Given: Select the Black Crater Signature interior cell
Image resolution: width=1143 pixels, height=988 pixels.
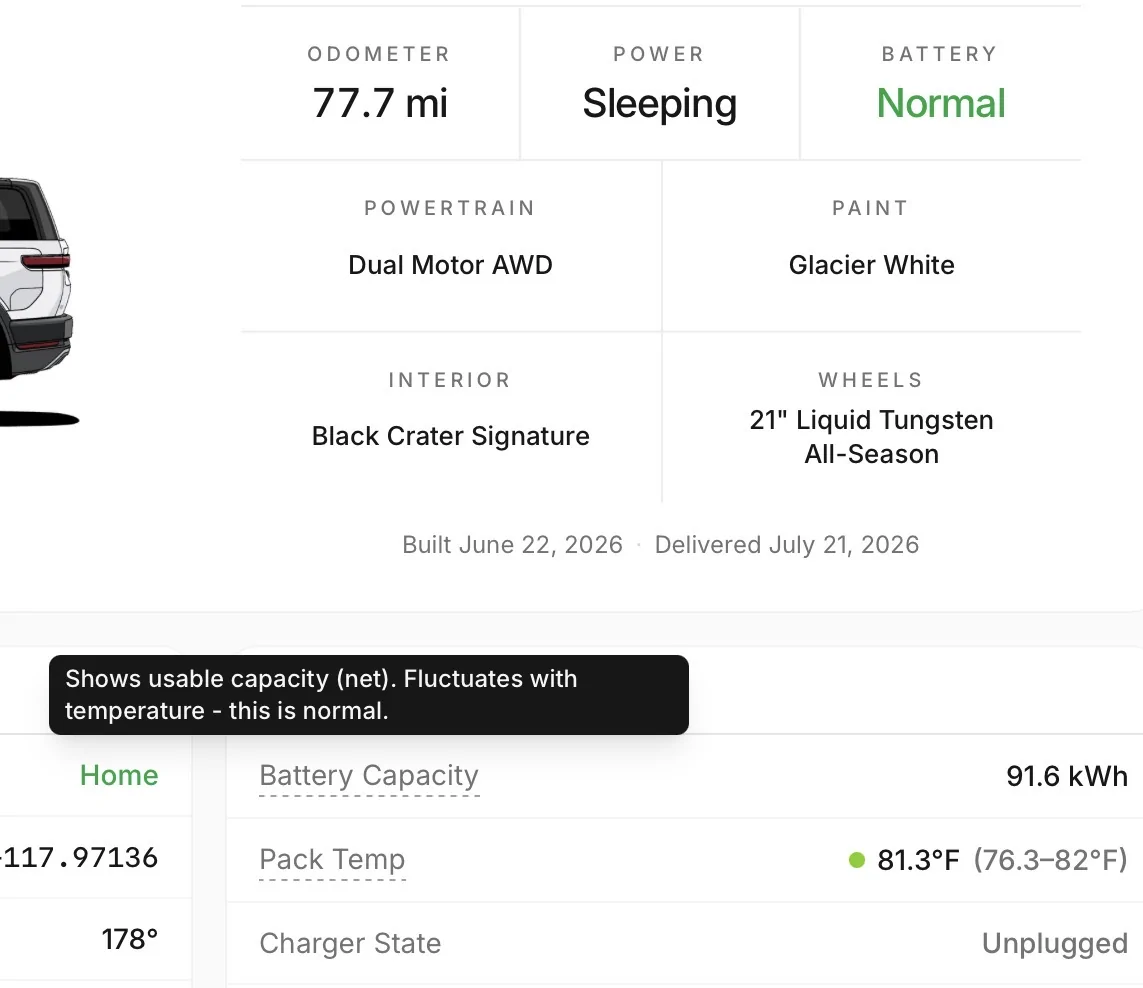Looking at the screenshot, I should 450,419.
